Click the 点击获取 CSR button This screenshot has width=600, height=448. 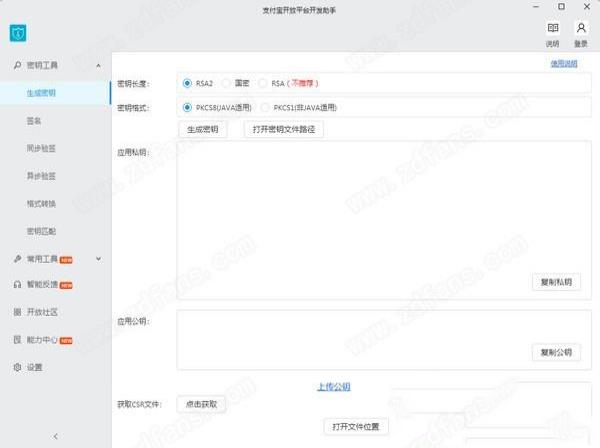click(x=201, y=404)
